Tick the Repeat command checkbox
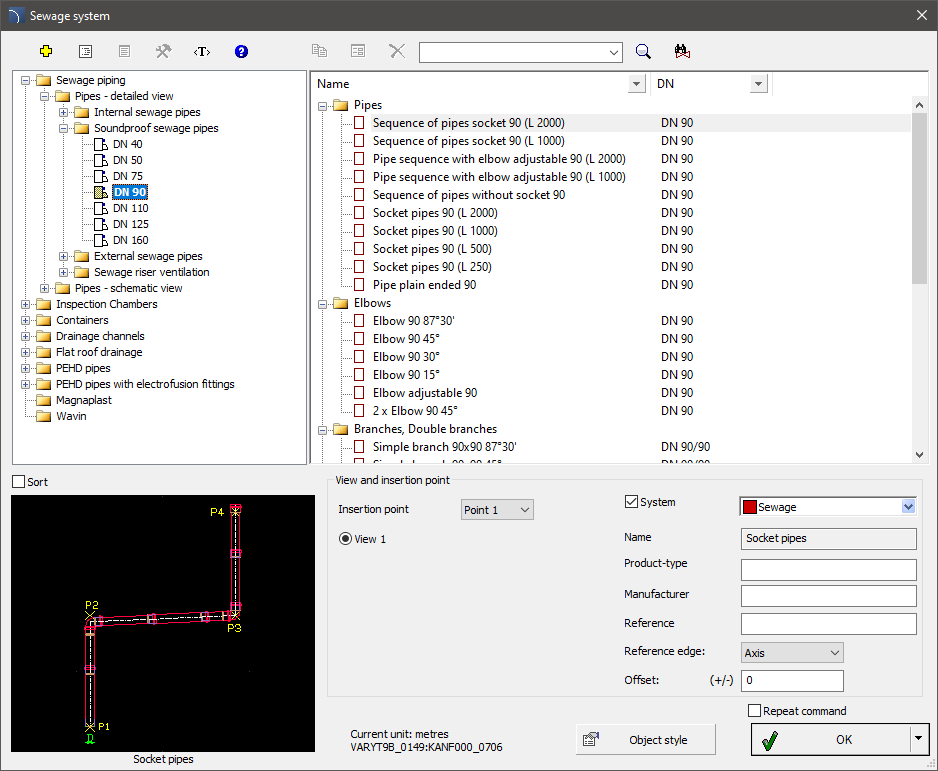The image size is (938, 771). pos(755,711)
